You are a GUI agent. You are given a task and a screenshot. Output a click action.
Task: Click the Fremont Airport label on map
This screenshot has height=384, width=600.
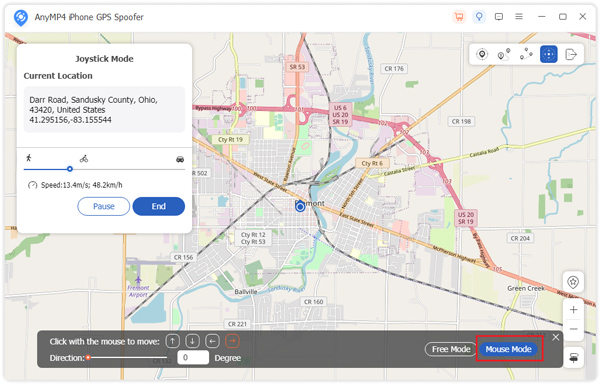[x=138, y=291]
